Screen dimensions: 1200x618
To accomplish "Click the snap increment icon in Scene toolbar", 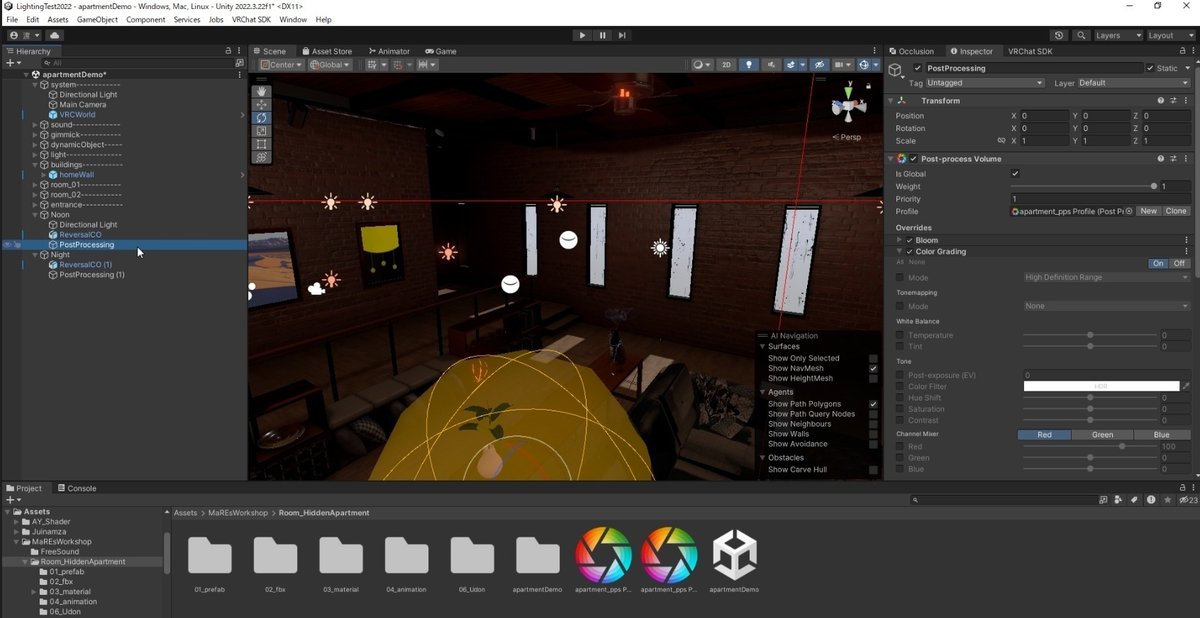I will [x=400, y=65].
